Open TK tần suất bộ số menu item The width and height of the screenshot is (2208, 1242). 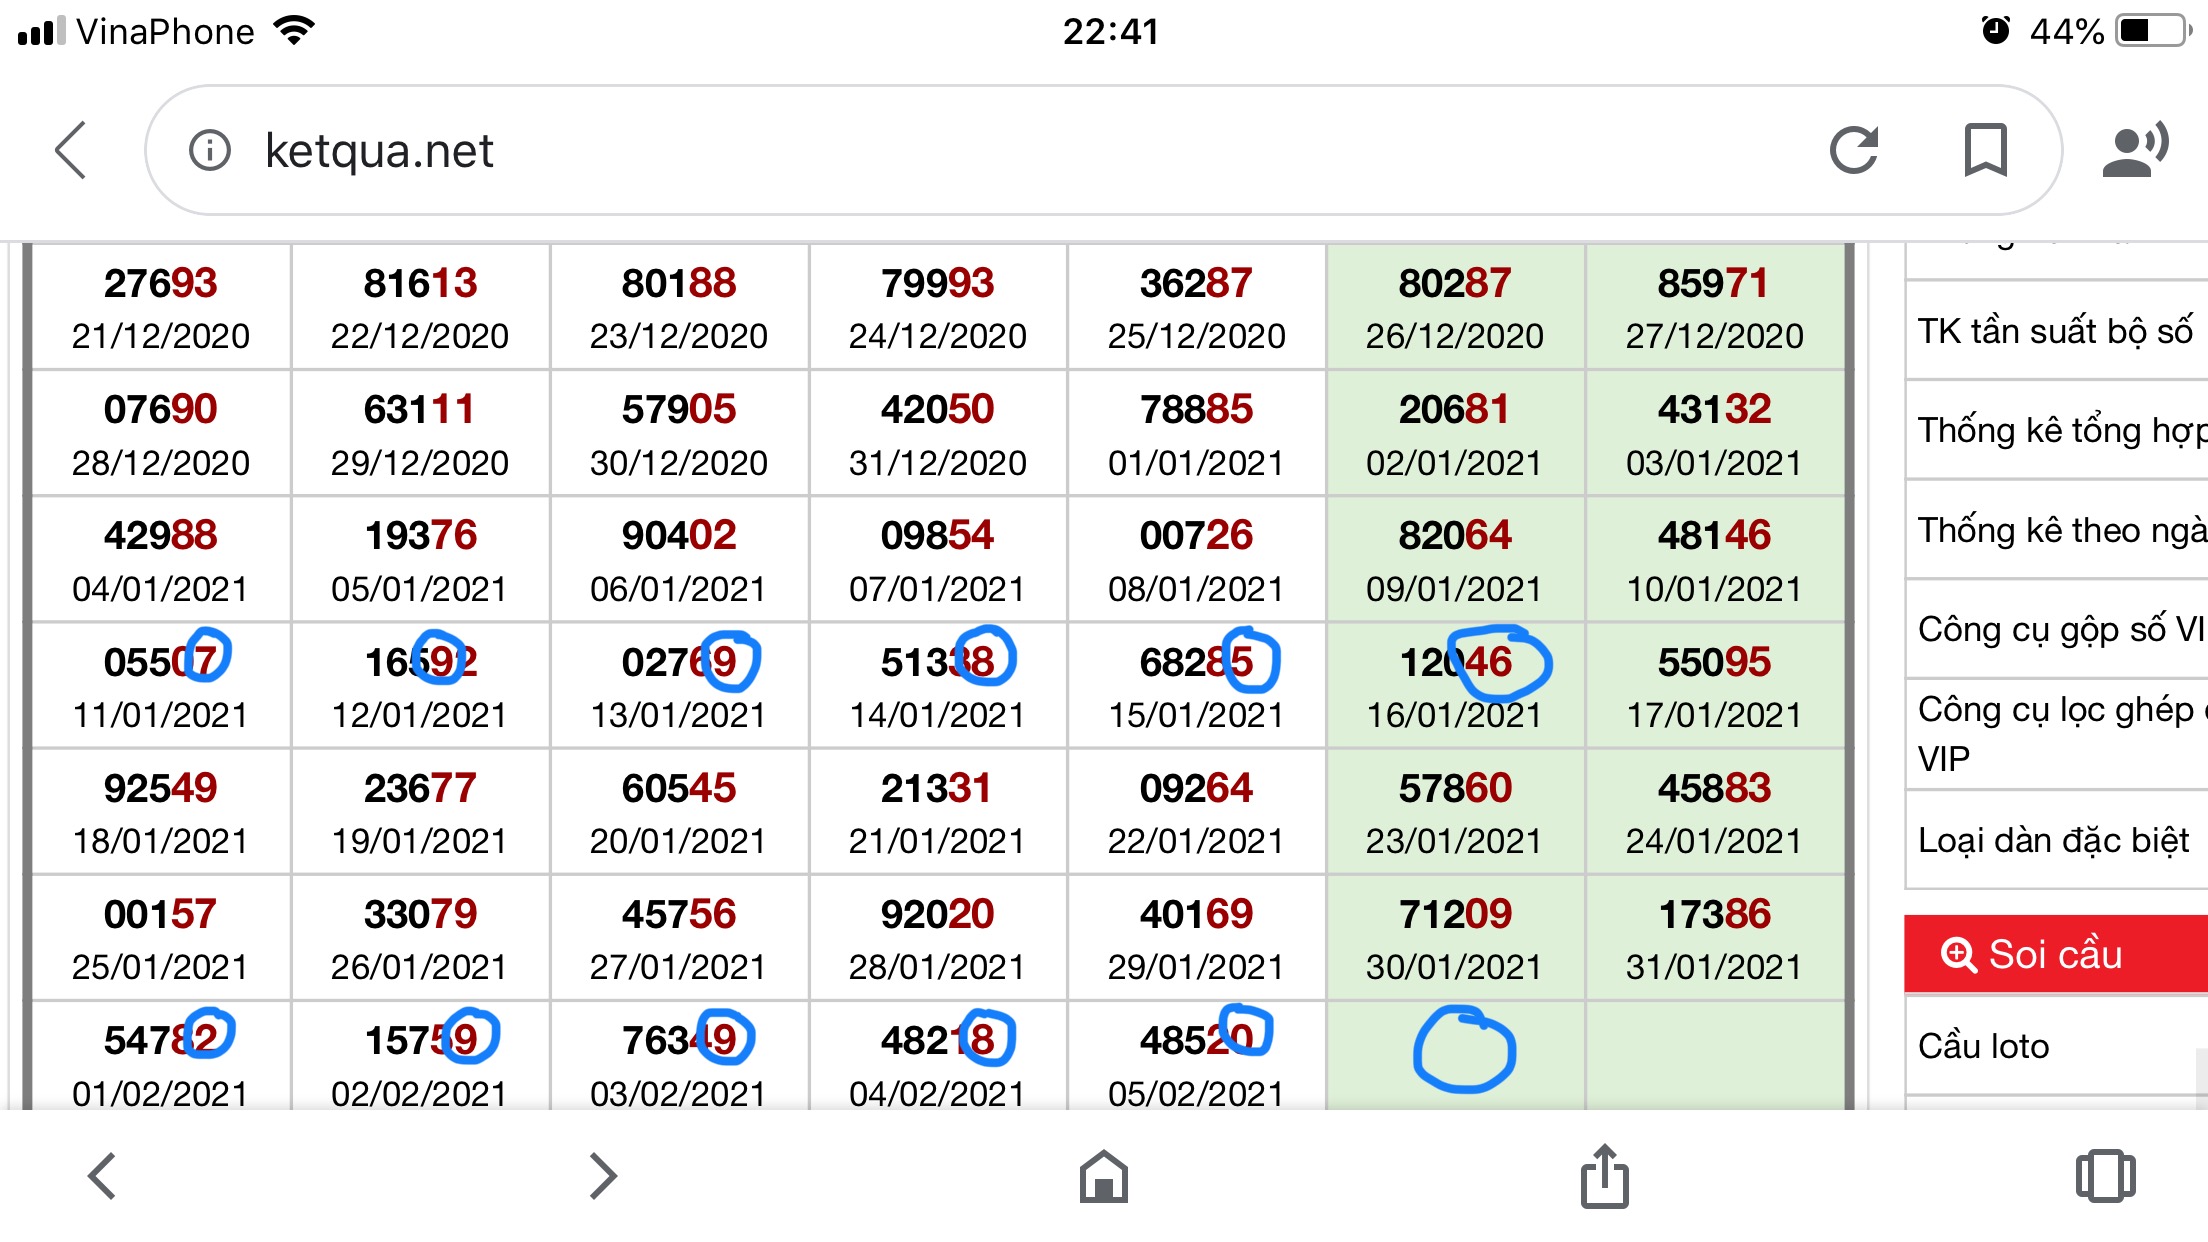tap(2055, 331)
